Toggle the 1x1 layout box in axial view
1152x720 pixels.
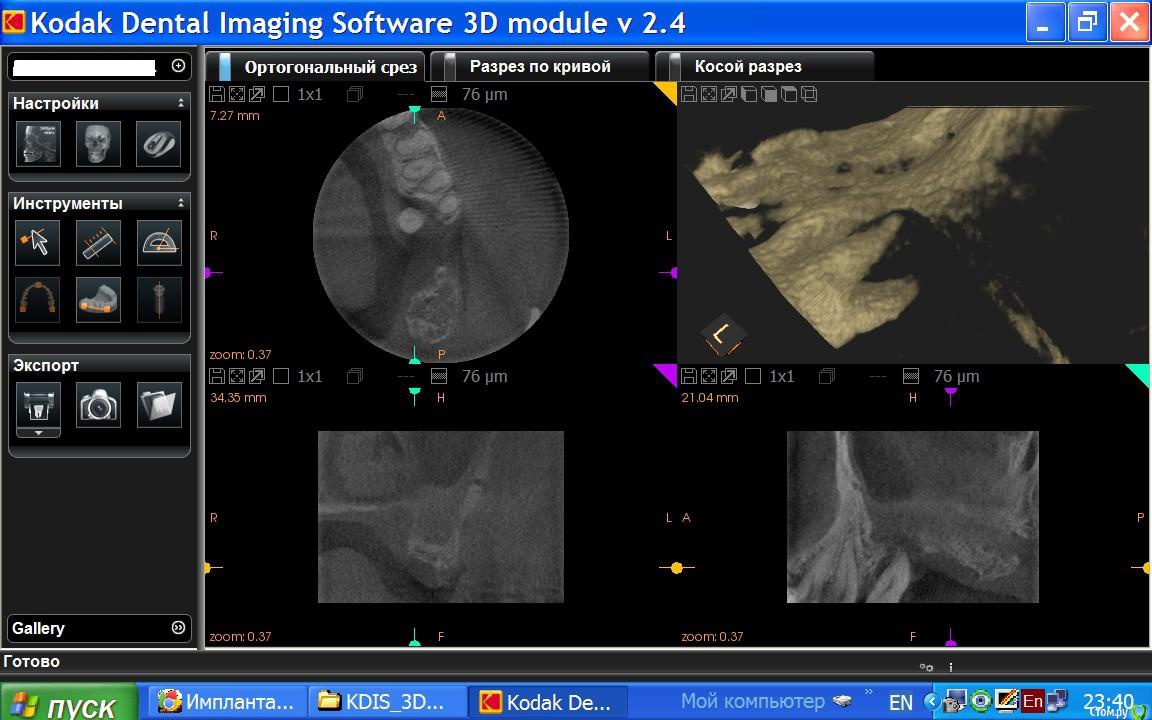coord(281,95)
